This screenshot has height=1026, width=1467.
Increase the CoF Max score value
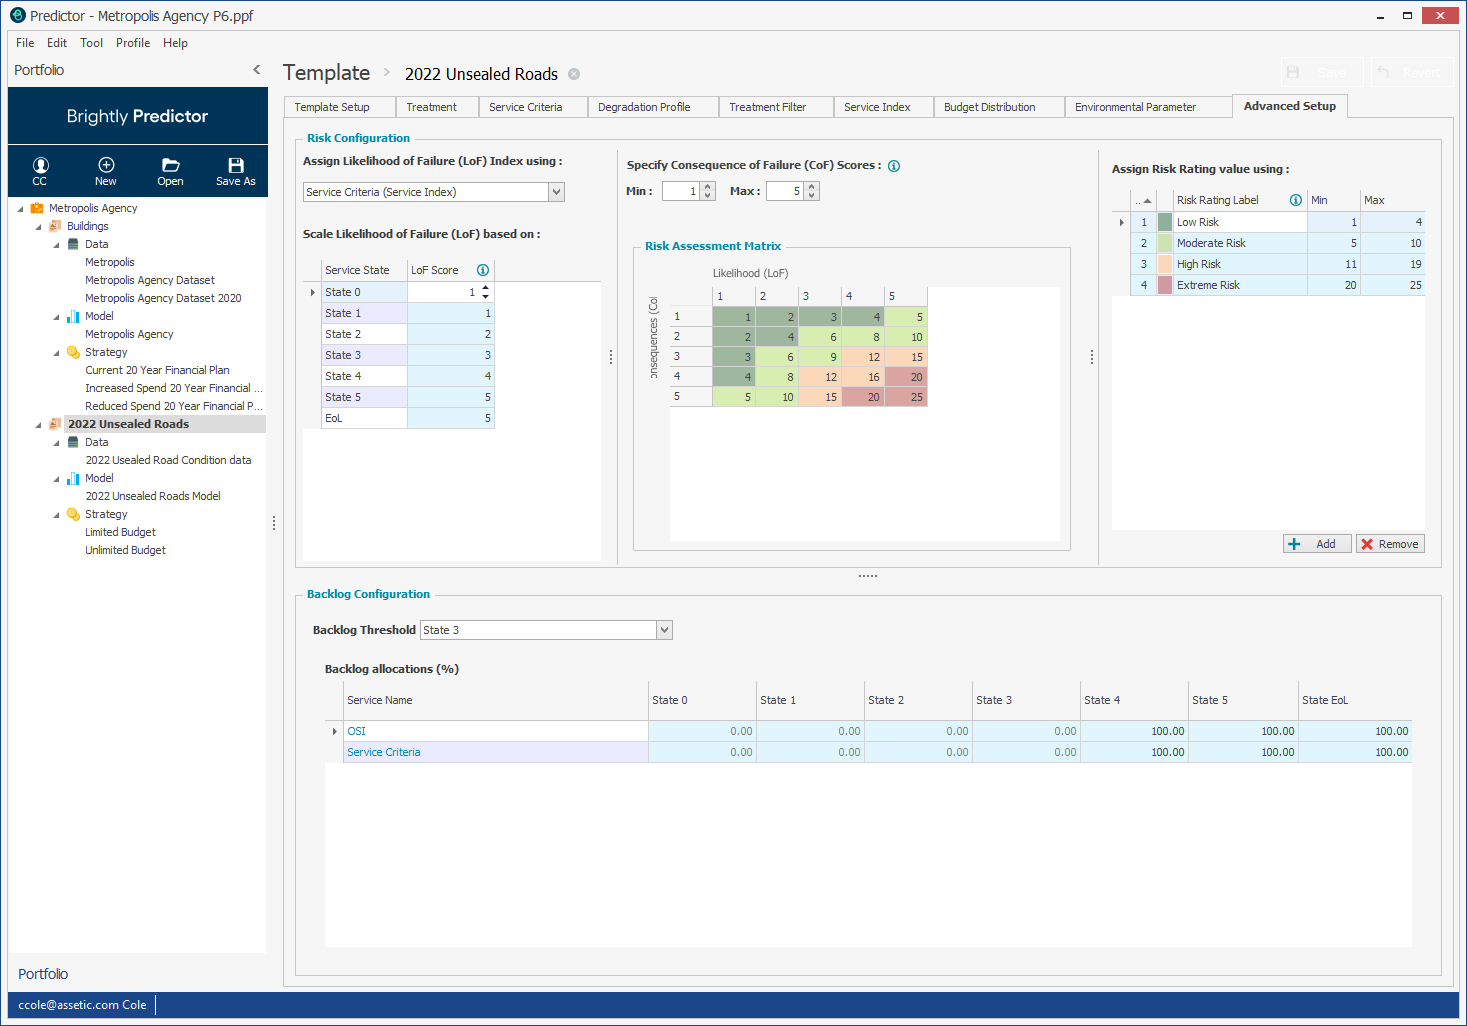(x=812, y=187)
